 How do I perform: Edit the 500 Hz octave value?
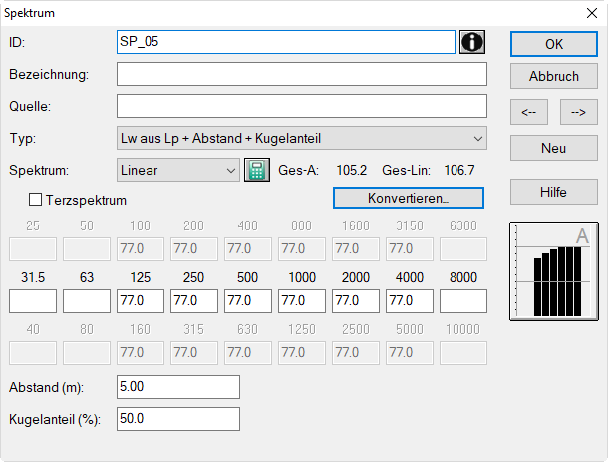[x=248, y=301]
